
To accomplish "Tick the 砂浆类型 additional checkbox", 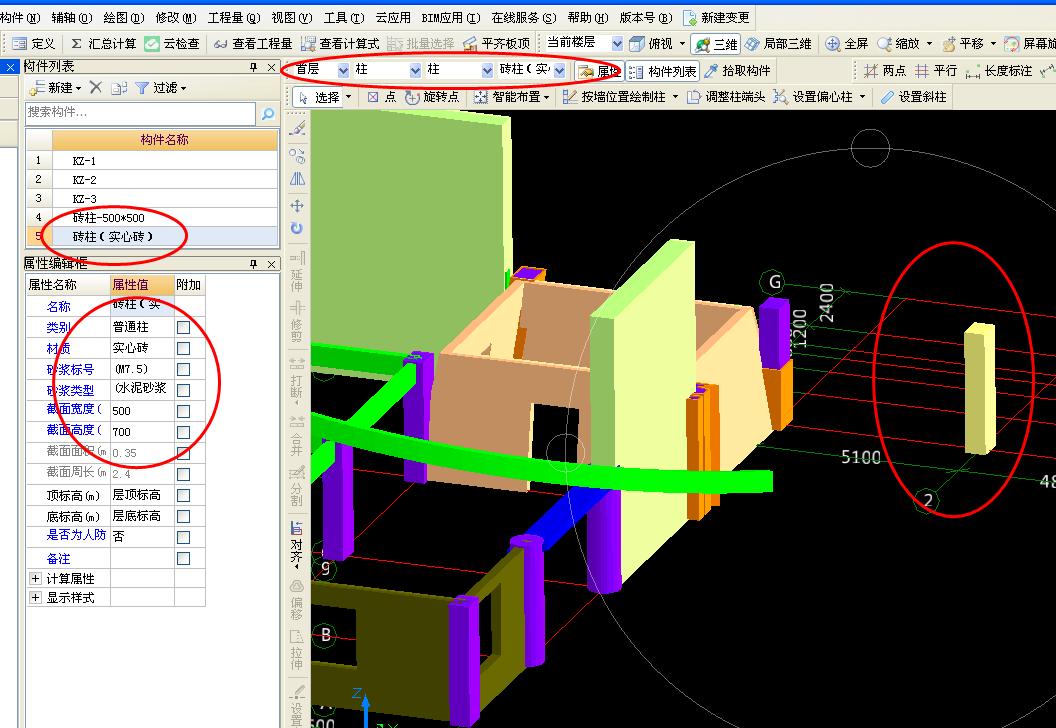I will 183,390.
